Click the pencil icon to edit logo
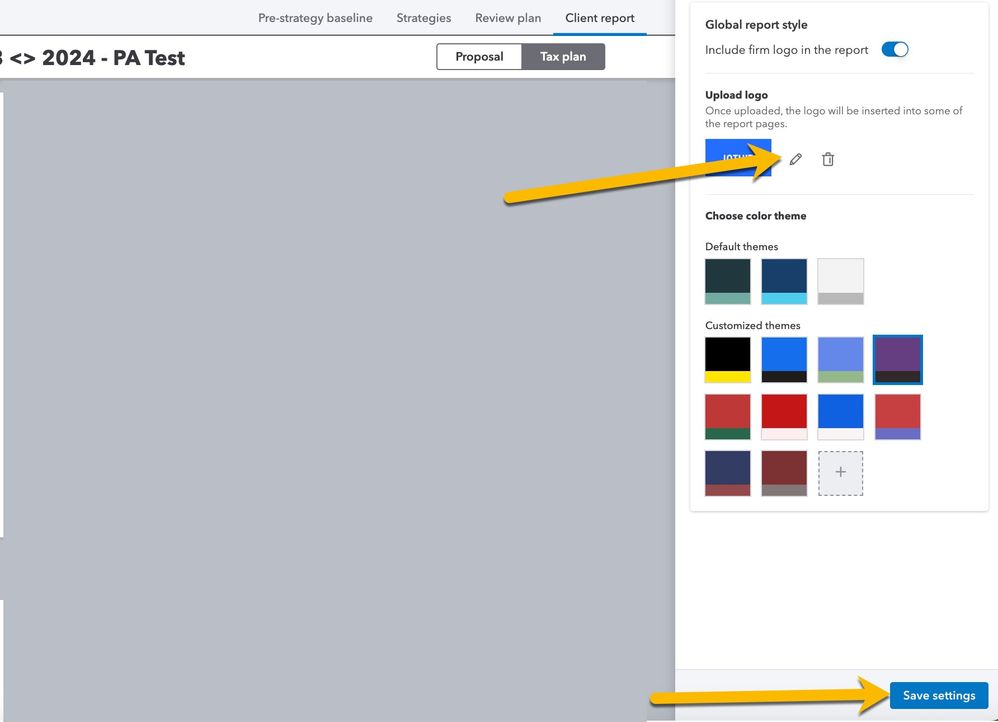998x722 pixels. [796, 159]
